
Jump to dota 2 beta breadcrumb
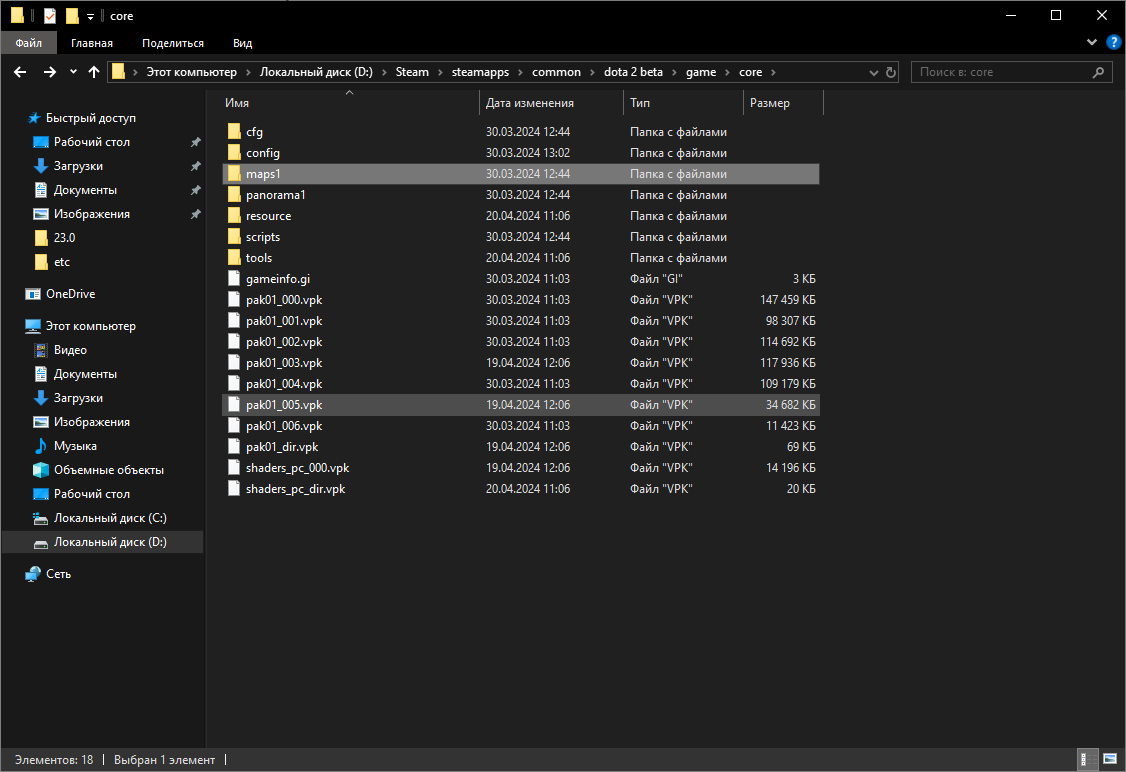[633, 72]
